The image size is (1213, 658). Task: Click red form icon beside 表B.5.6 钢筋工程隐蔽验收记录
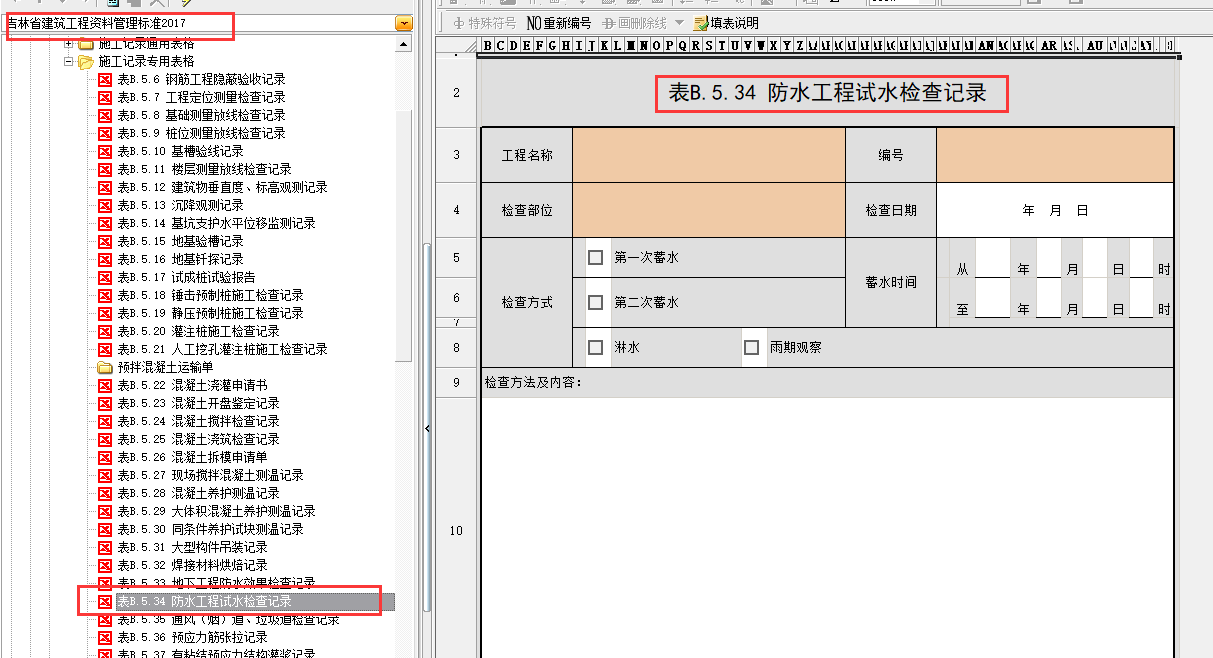105,79
